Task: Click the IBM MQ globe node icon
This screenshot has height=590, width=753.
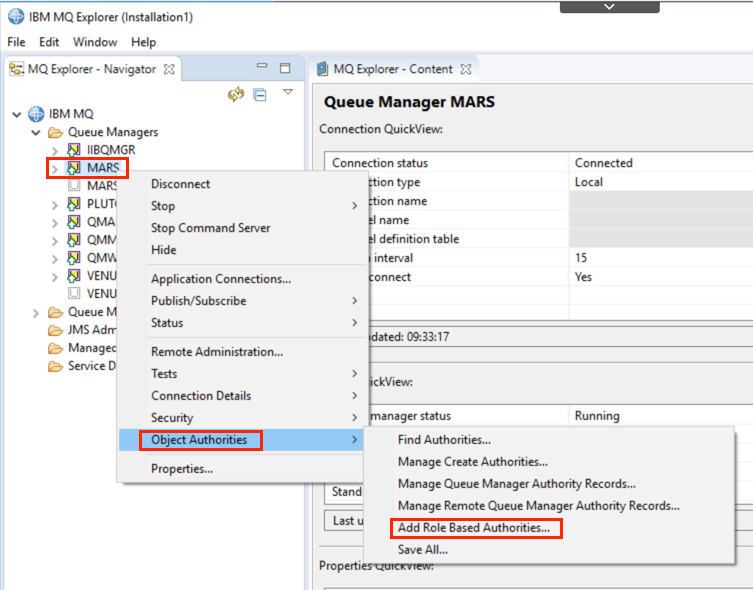Action: pyautogui.click(x=36, y=114)
